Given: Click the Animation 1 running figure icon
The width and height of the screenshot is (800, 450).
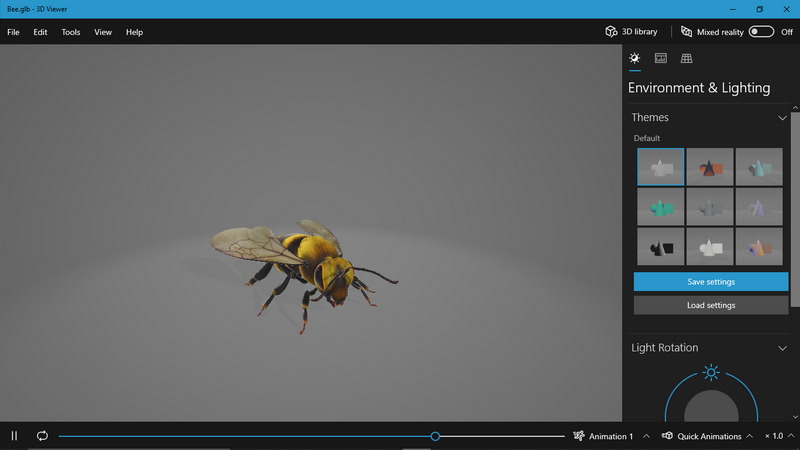Looking at the screenshot, I should tap(579, 436).
